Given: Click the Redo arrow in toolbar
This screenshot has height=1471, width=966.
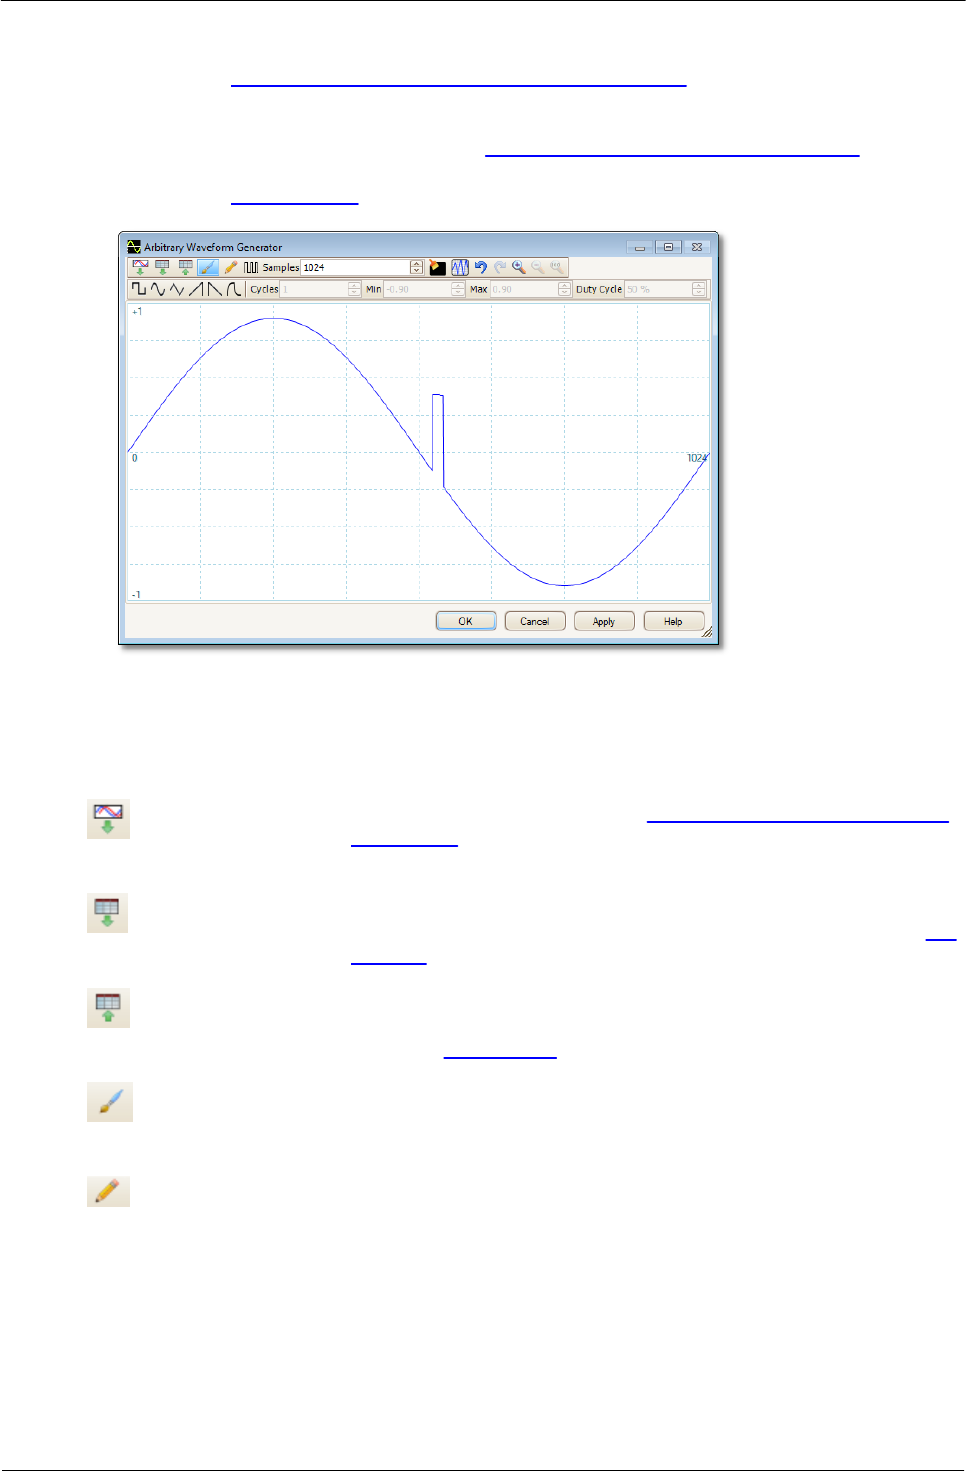Looking at the screenshot, I should 500,267.
